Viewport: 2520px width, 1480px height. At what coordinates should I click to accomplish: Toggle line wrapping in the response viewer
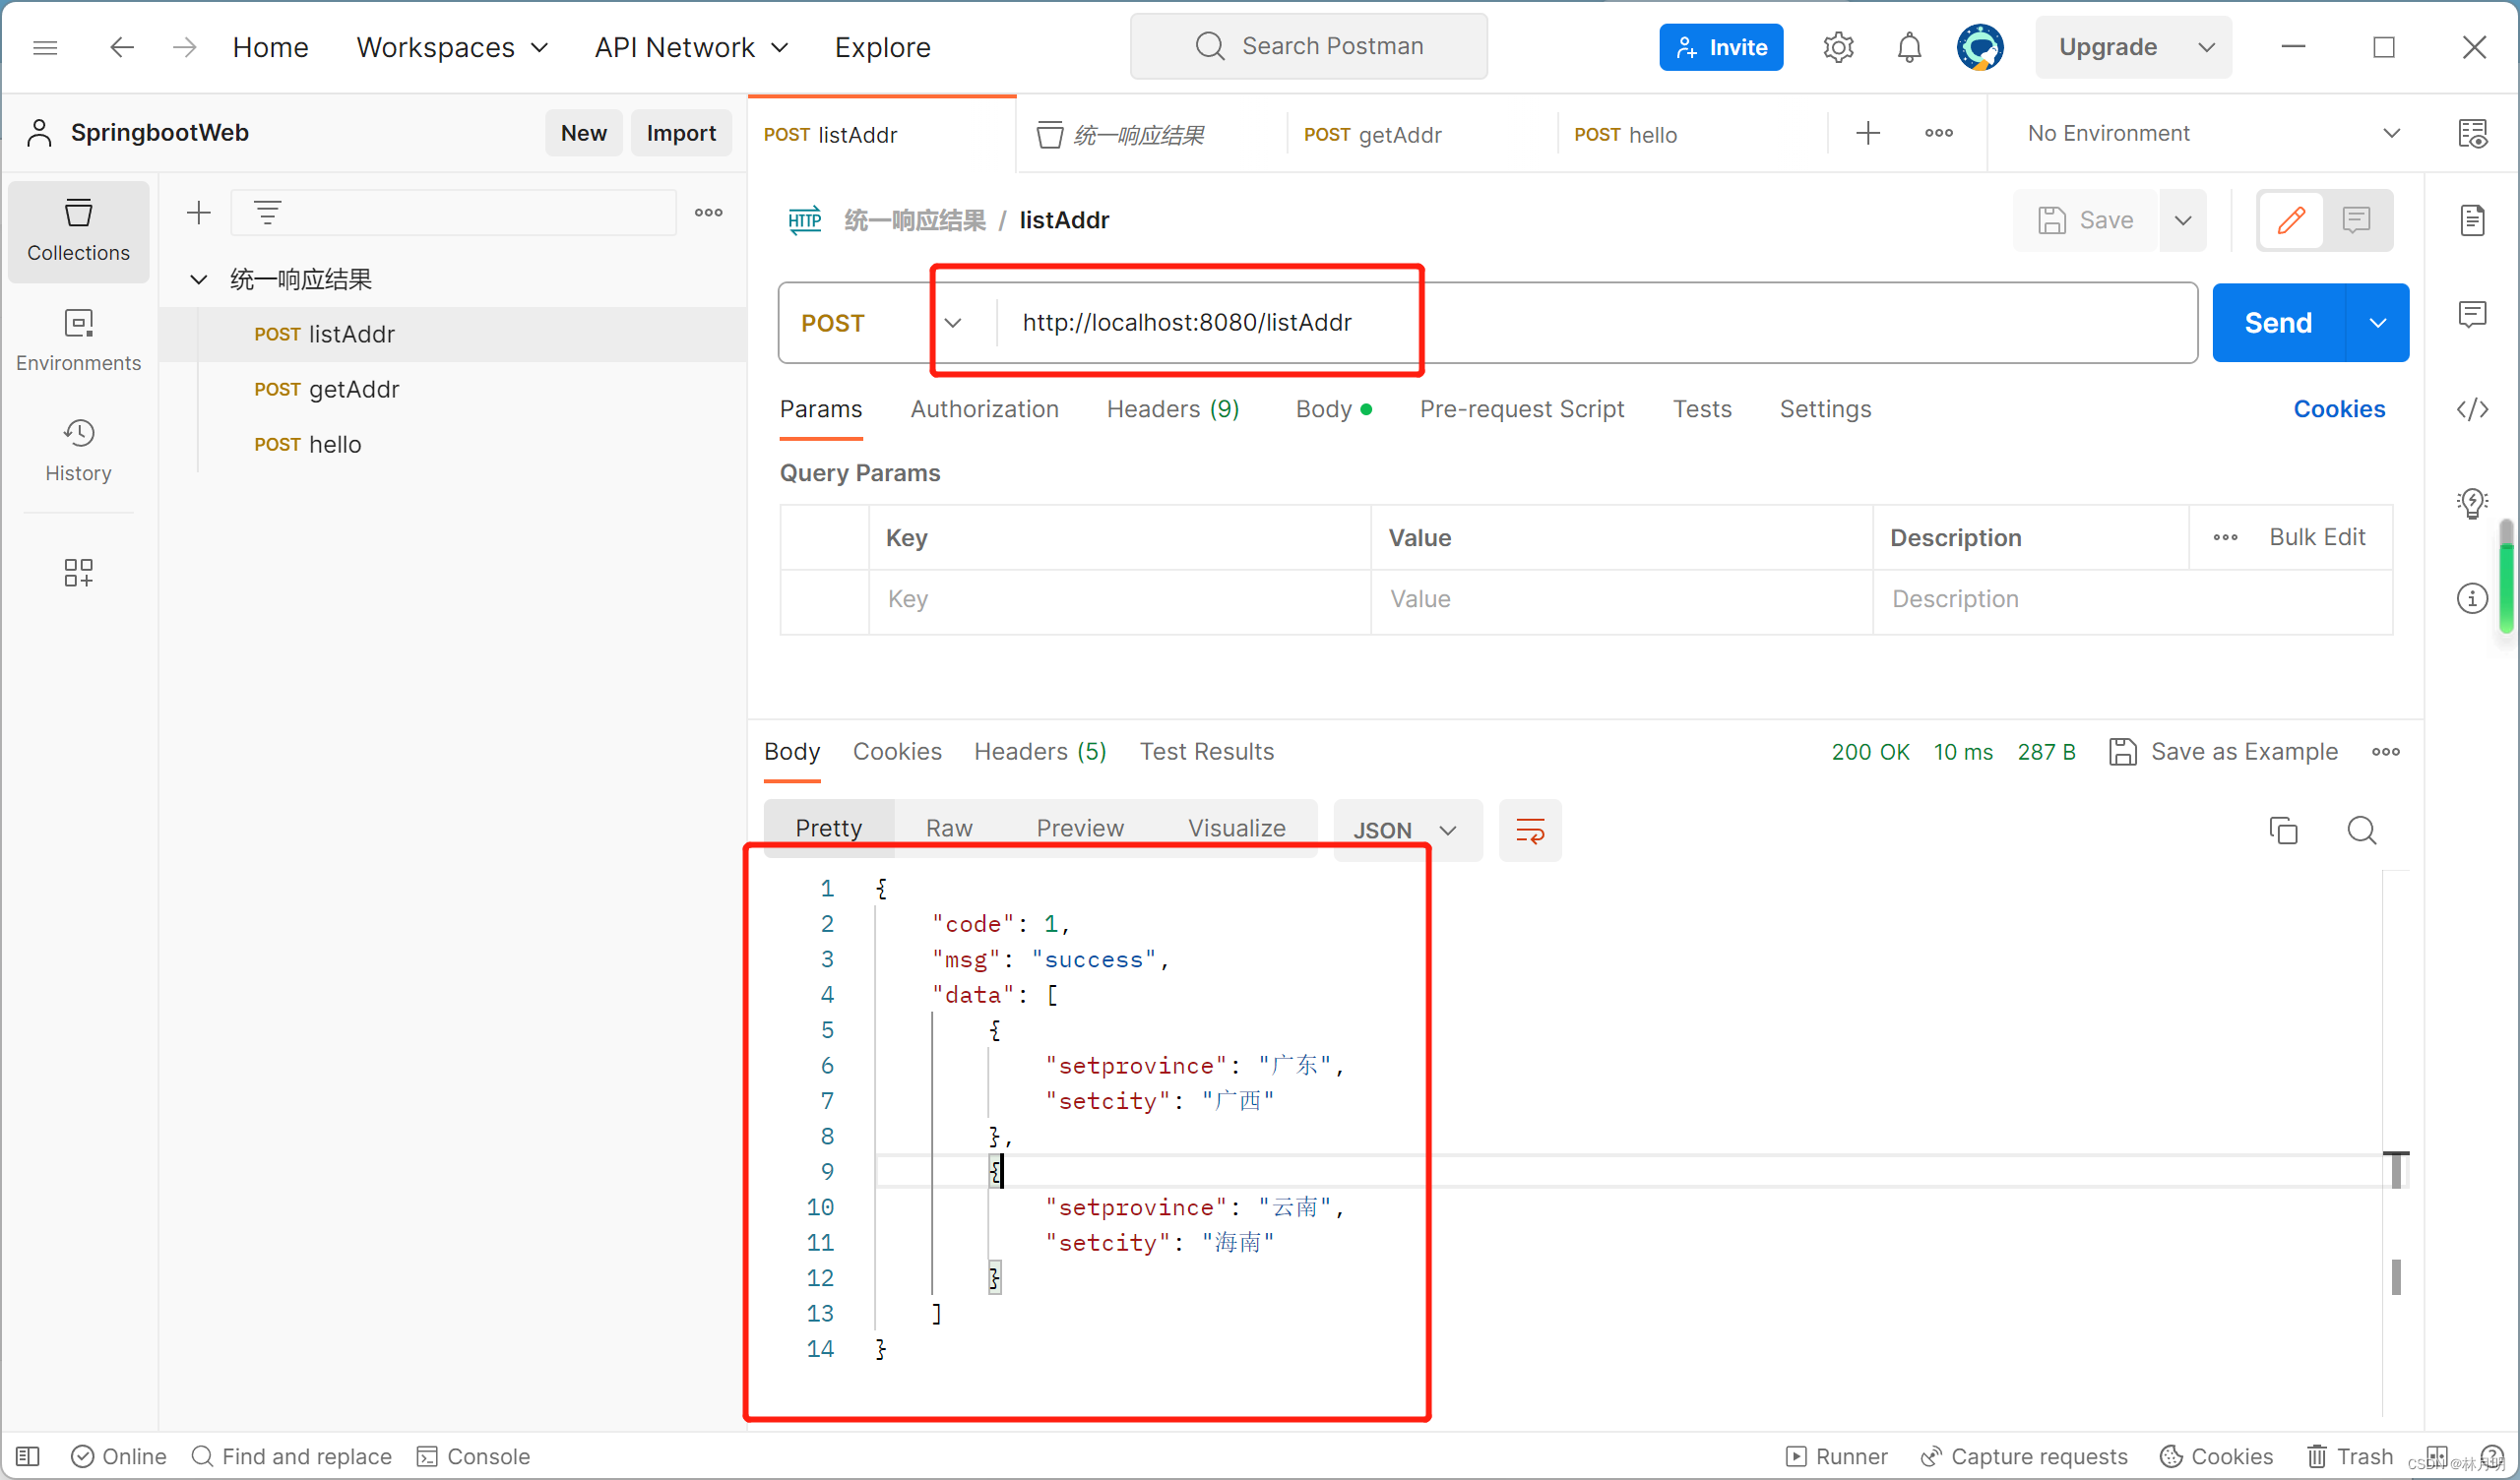1529,830
